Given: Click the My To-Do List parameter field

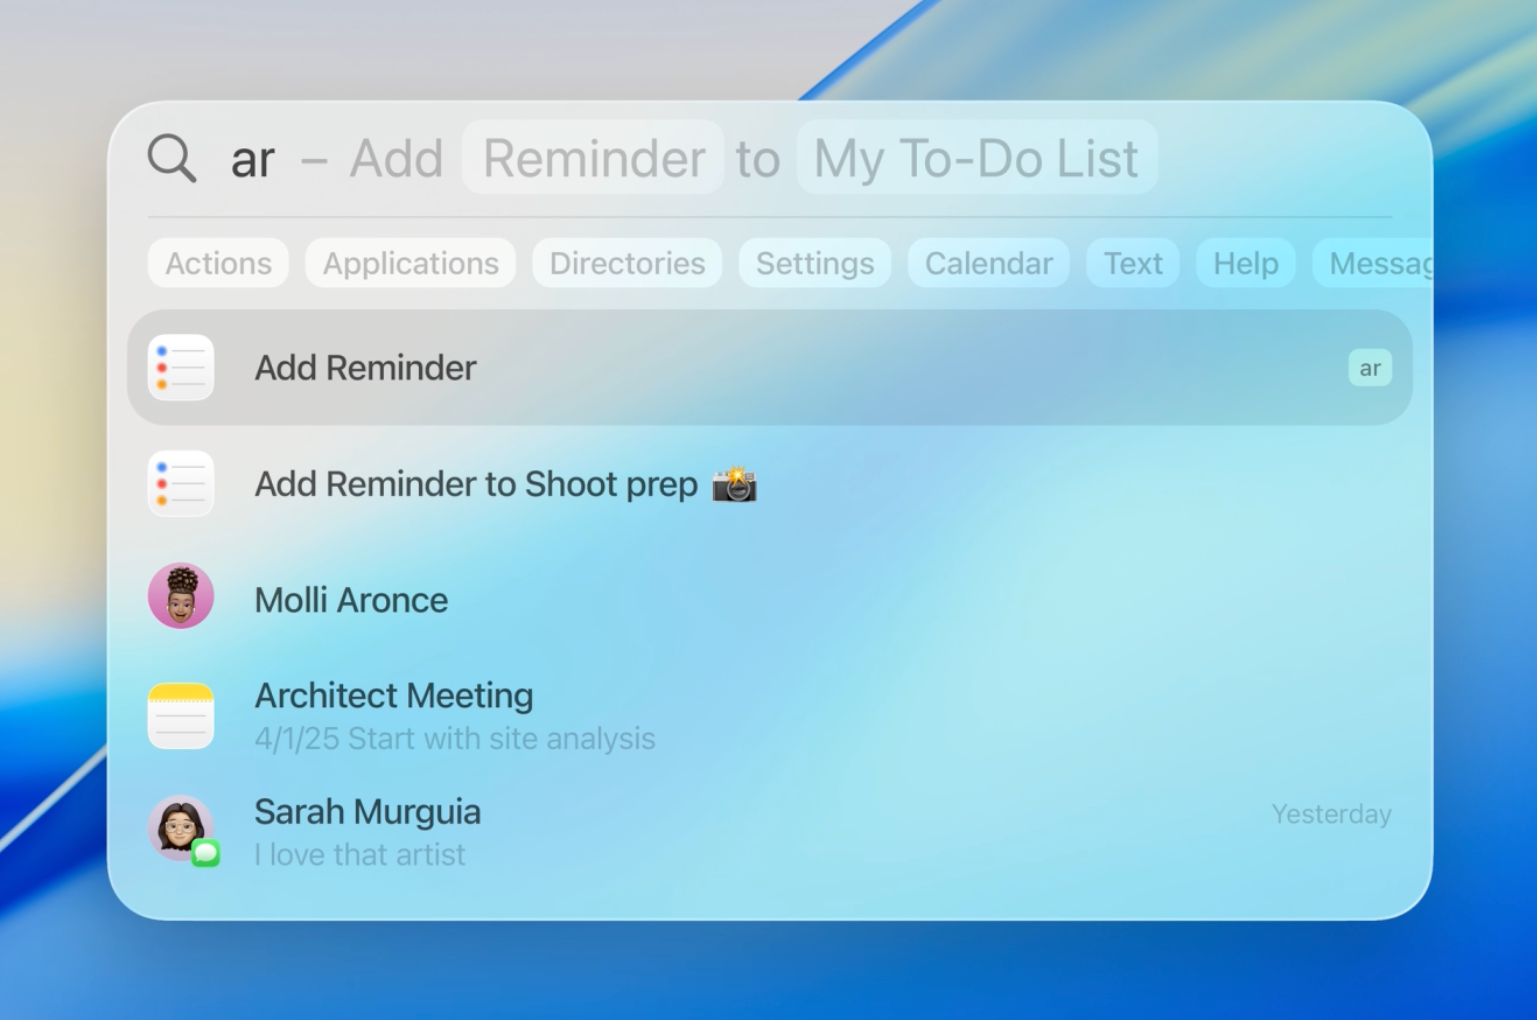Looking at the screenshot, I should click(x=977, y=158).
